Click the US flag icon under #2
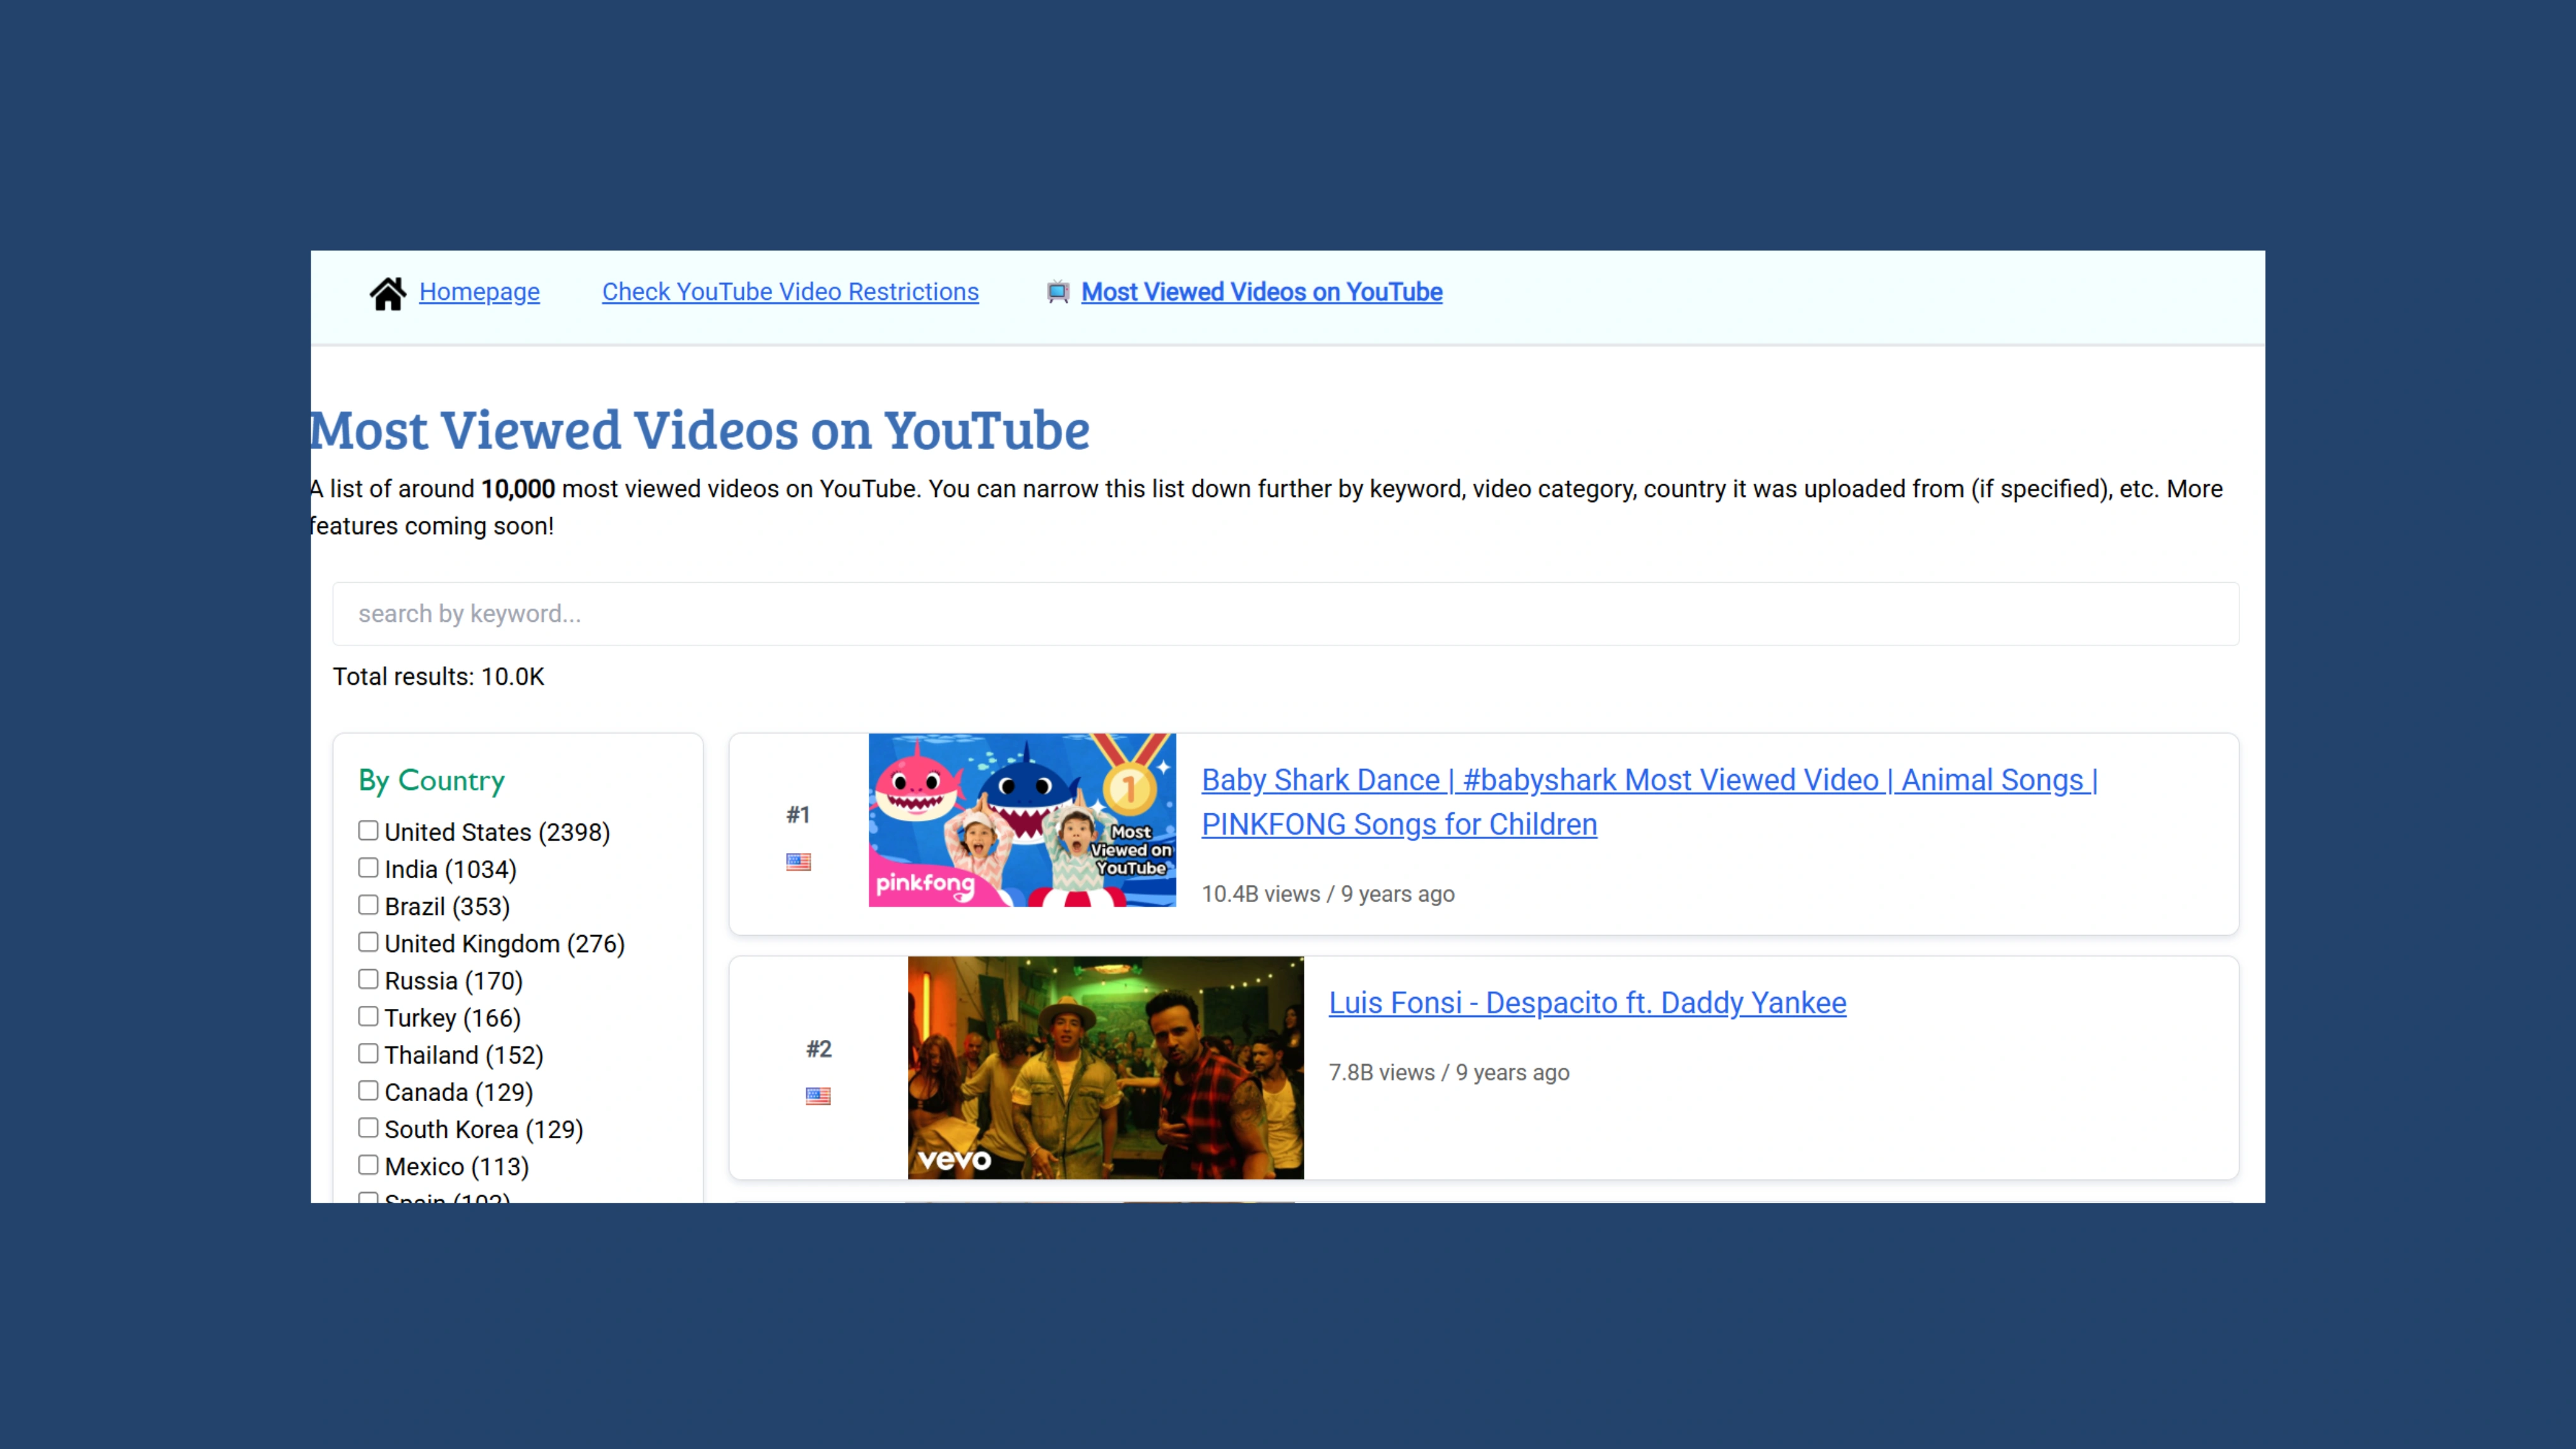 click(x=818, y=1096)
